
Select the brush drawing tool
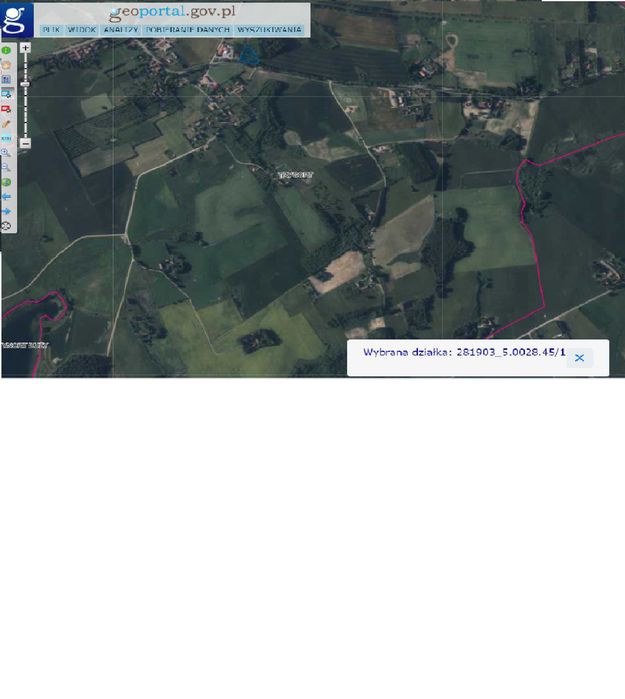coord(6,123)
